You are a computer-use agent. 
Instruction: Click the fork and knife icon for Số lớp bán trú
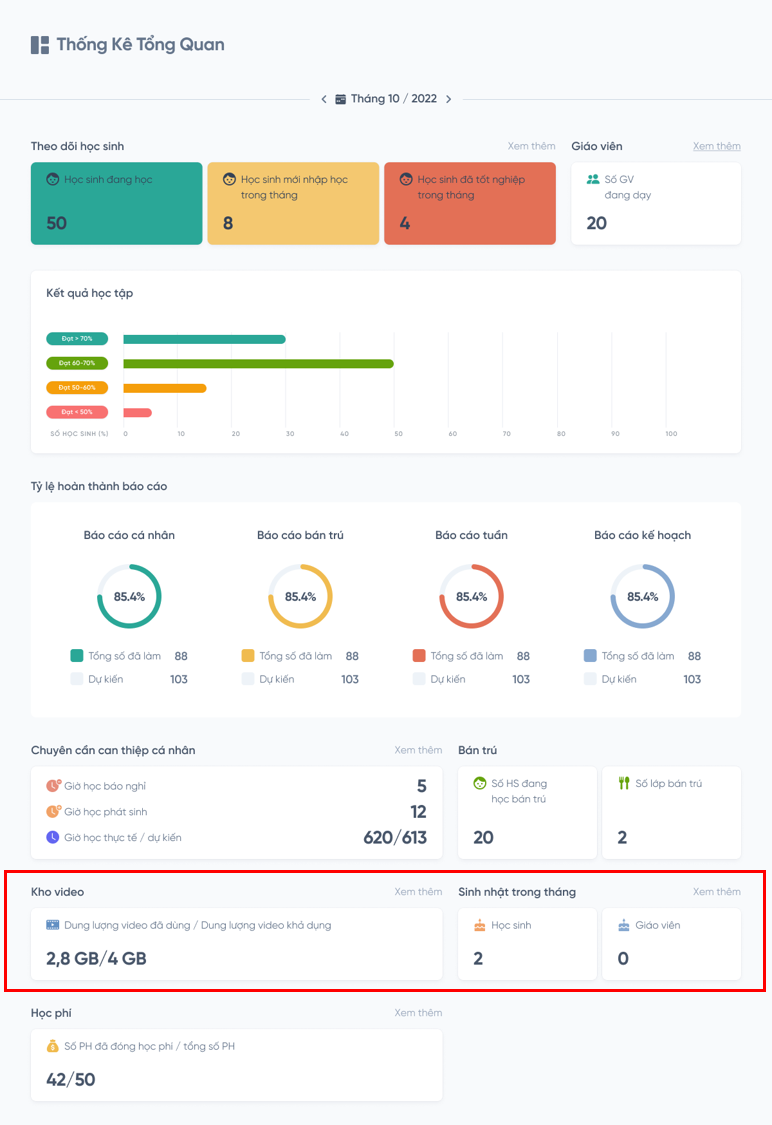click(624, 783)
